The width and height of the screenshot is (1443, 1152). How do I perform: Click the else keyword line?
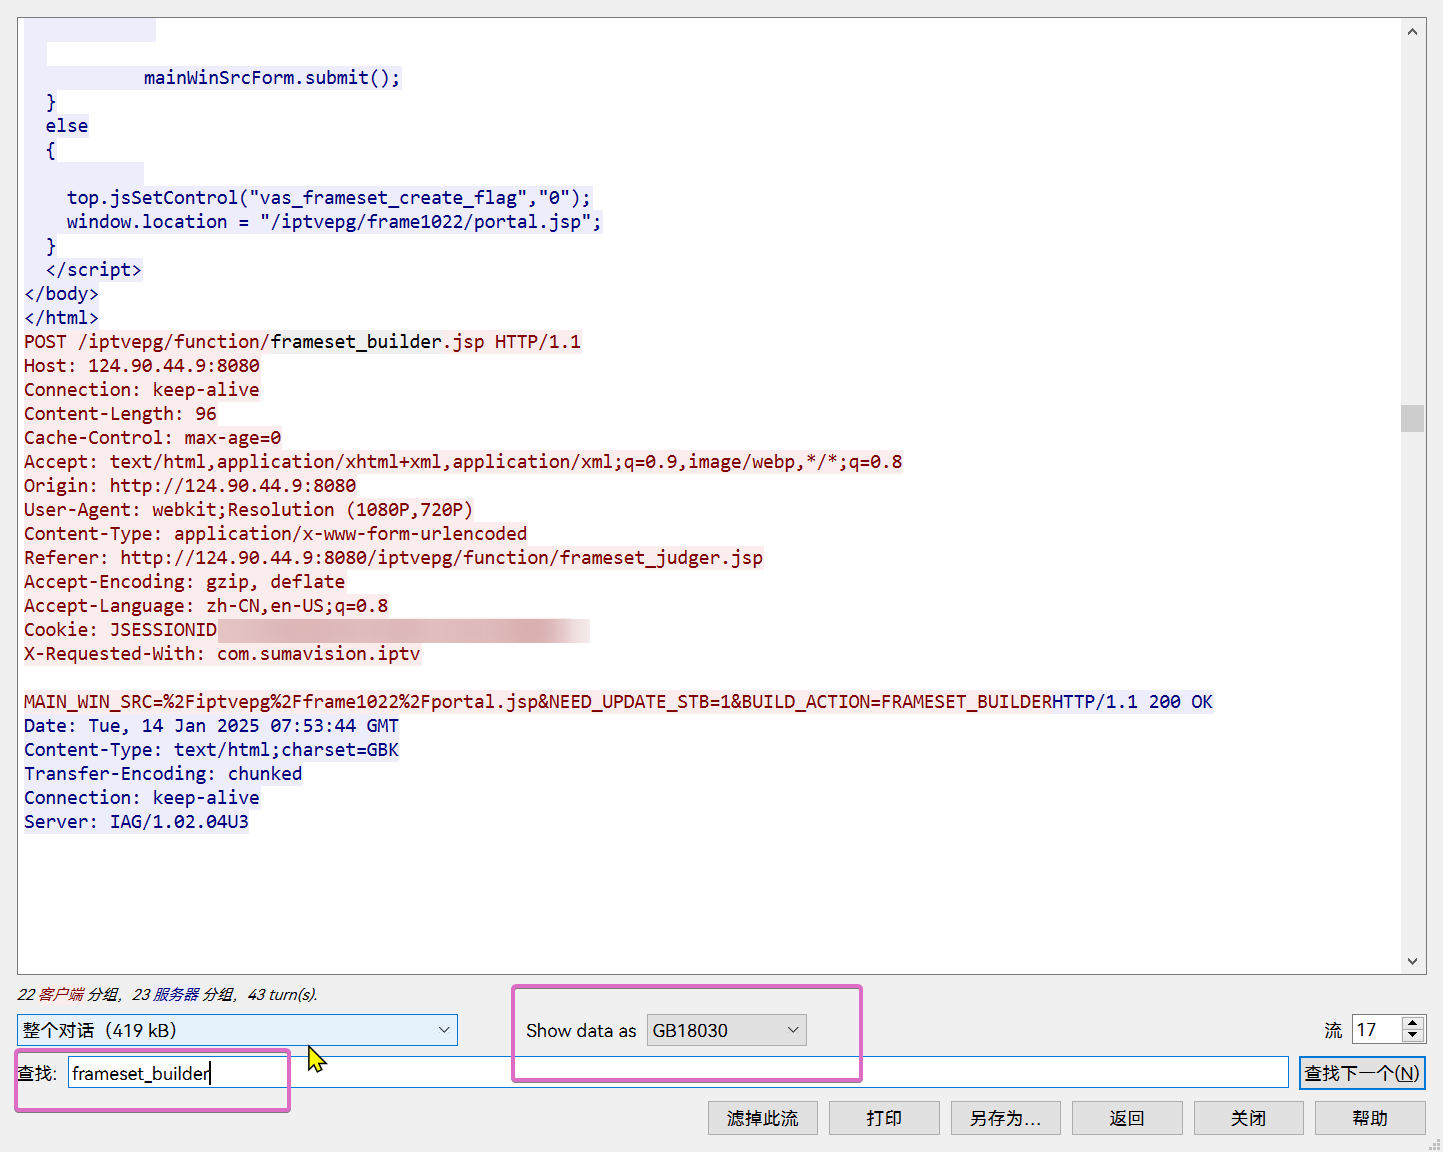[67, 126]
